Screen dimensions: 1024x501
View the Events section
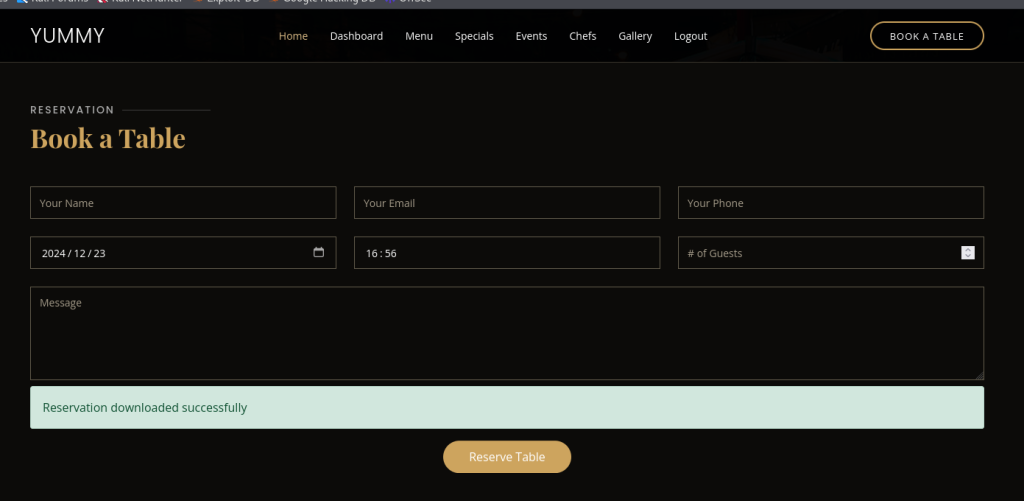531,36
